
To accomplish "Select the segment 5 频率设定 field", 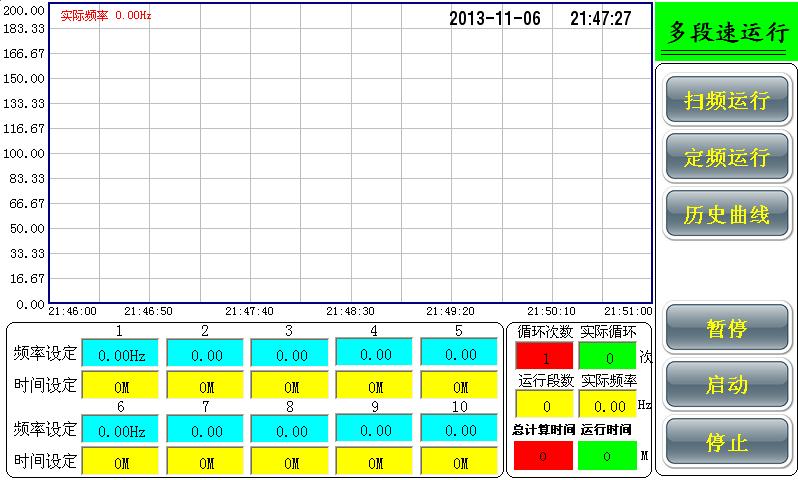I will click(459, 354).
